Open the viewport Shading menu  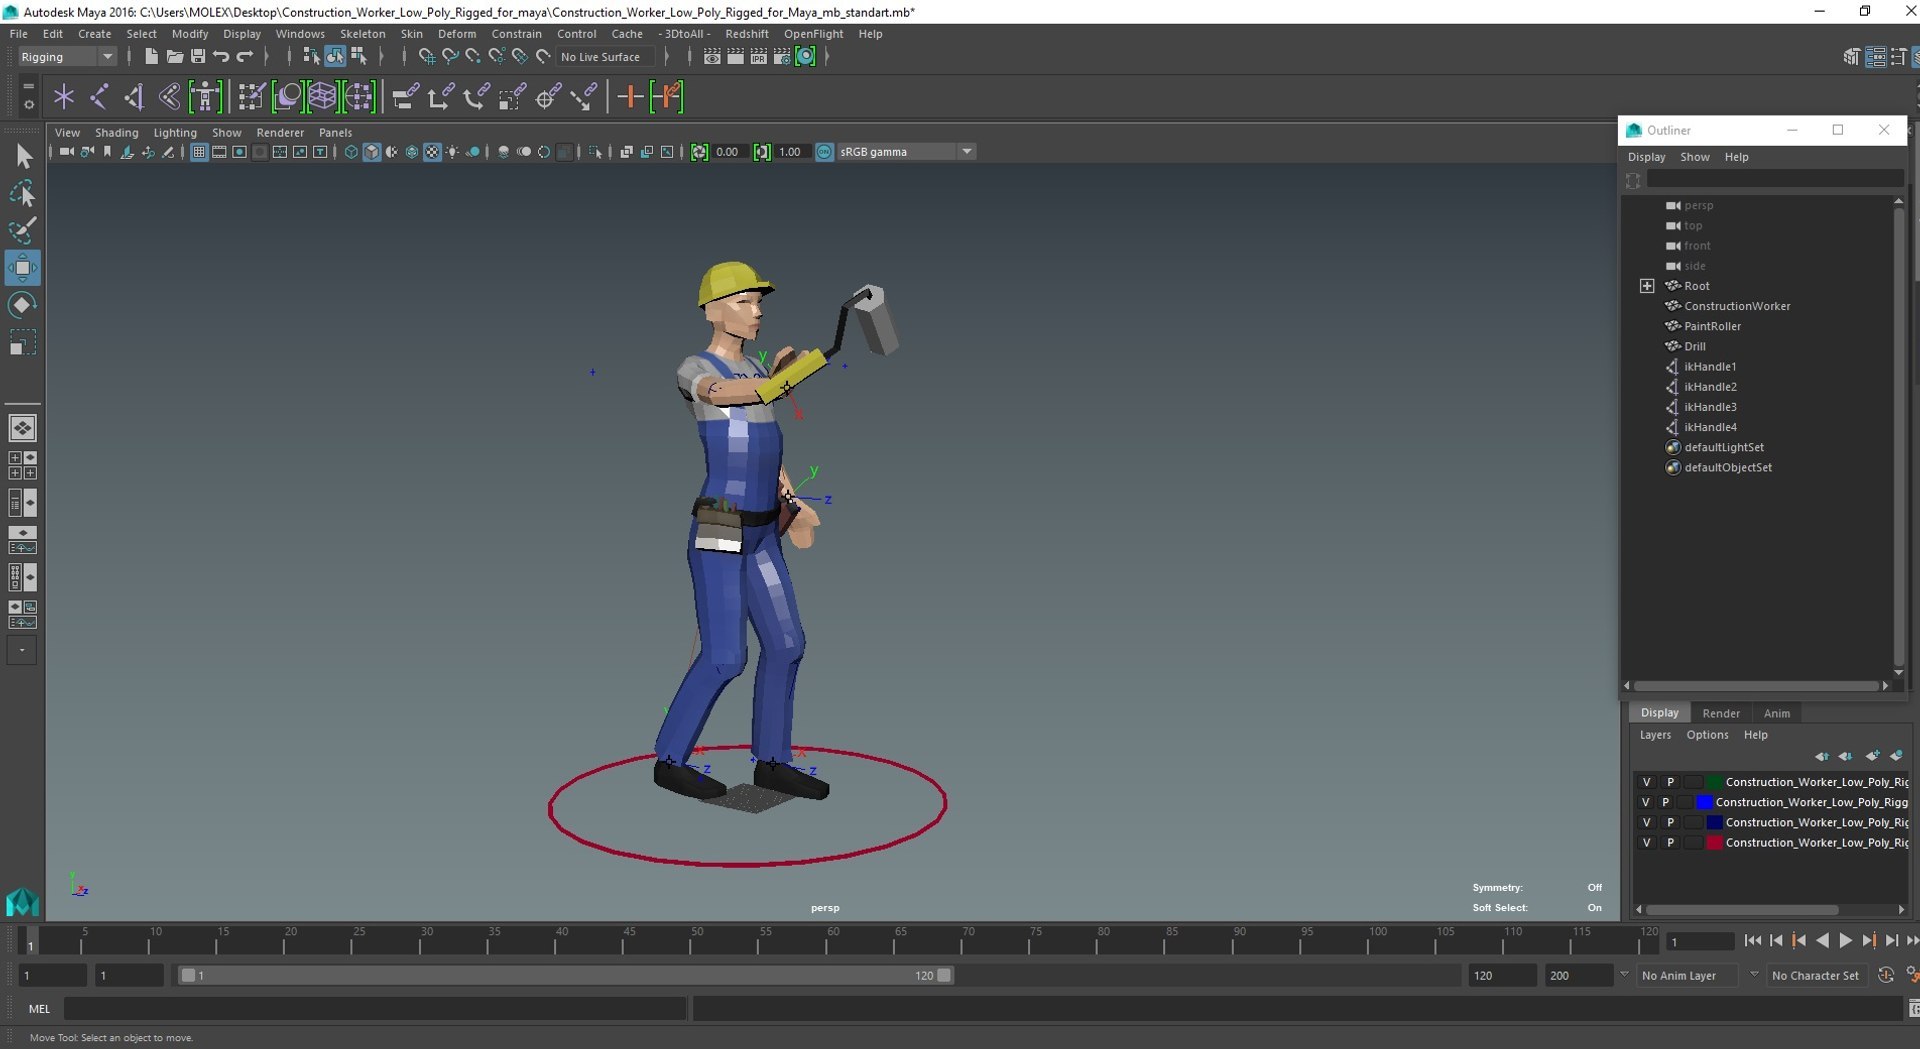116,132
